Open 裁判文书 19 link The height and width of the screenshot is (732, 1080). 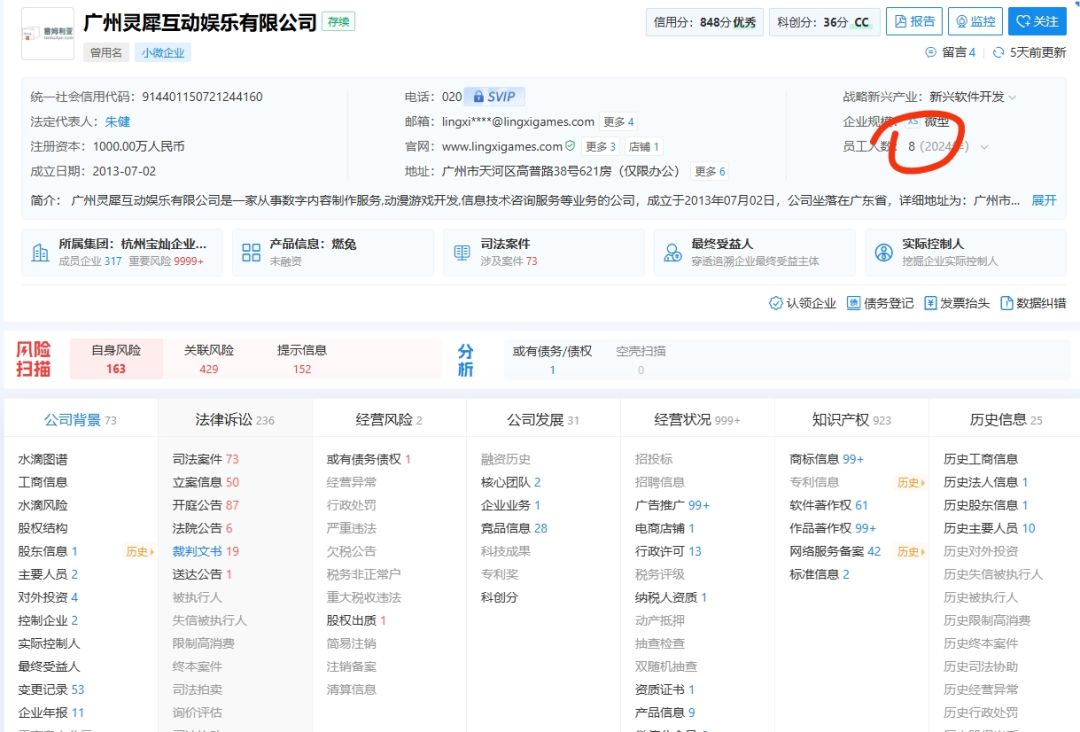(205, 551)
